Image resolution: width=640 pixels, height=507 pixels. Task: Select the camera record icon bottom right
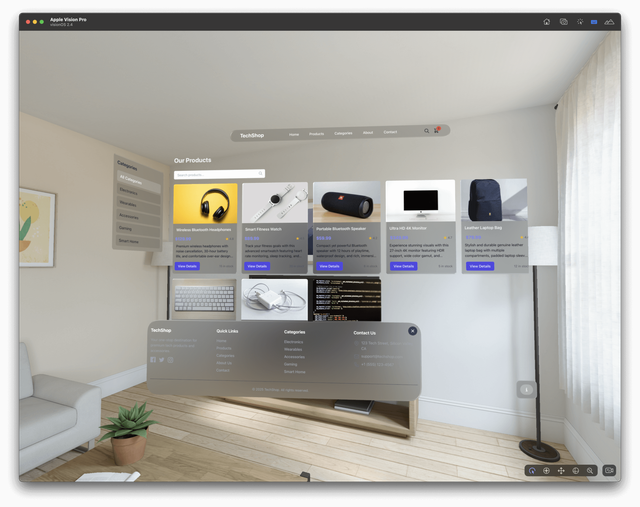609,470
